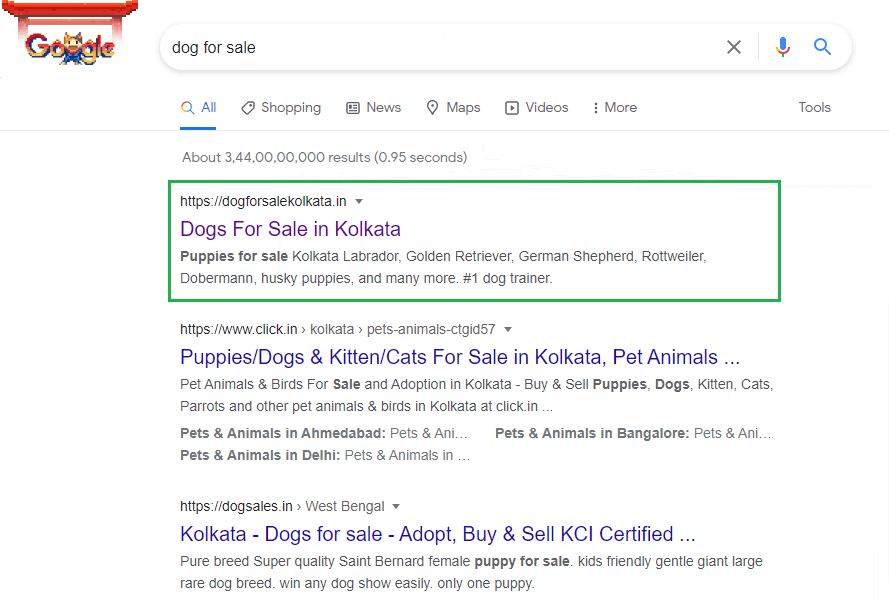The width and height of the screenshot is (889, 600).
Task: Click the Google doodle logo
Action: [x=69, y=44]
